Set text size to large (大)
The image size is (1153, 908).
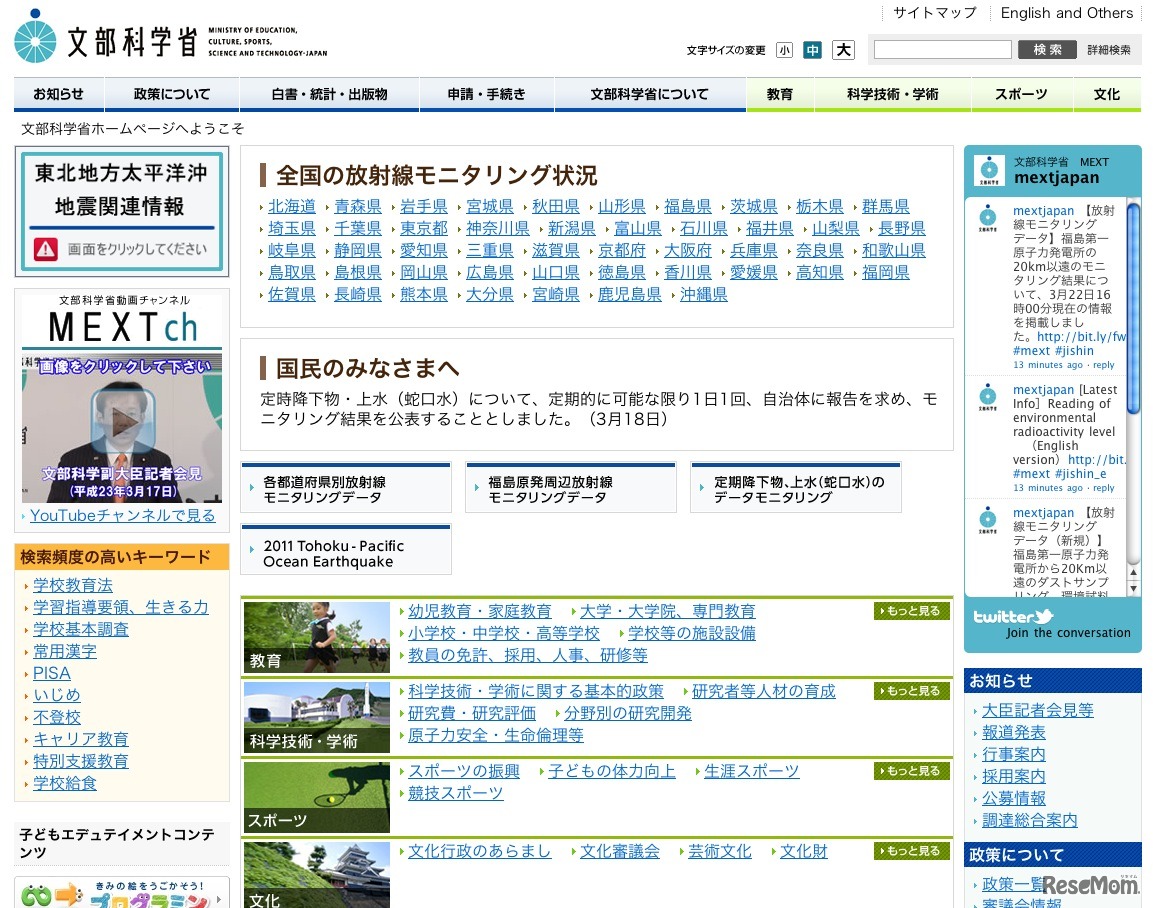coord(843,50)
